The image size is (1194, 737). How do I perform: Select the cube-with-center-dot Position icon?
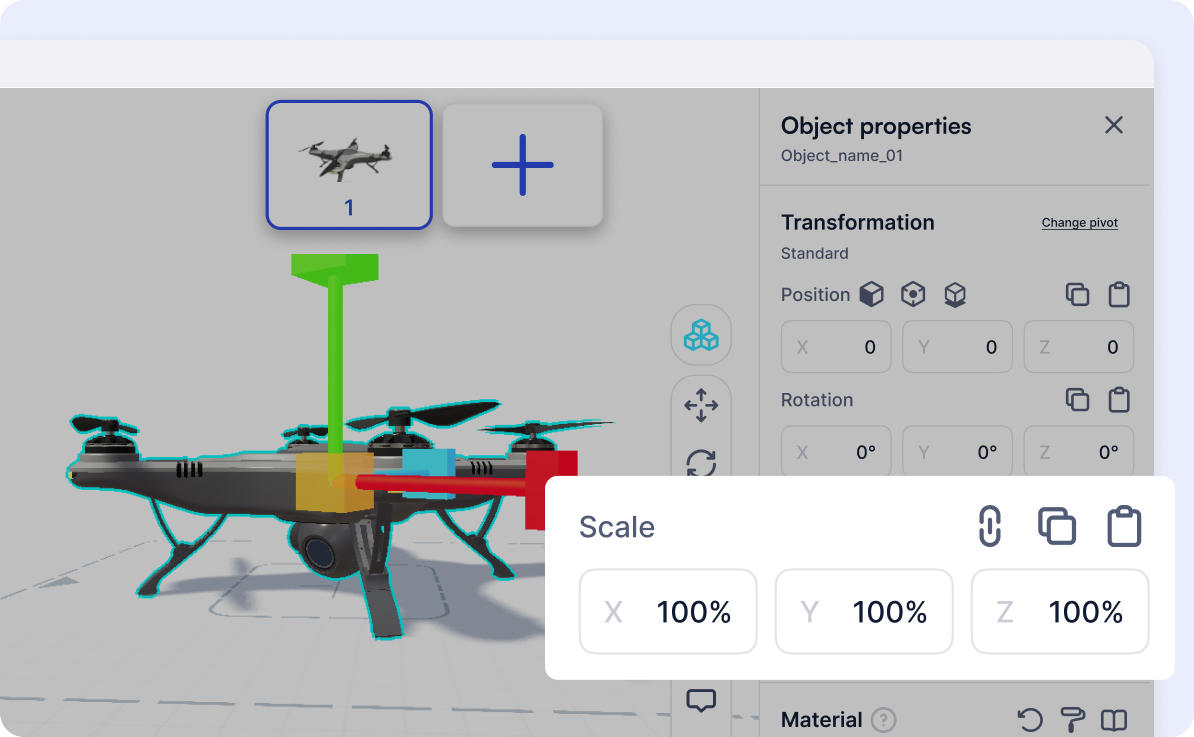pyautogui.click(x=913, y=294)
